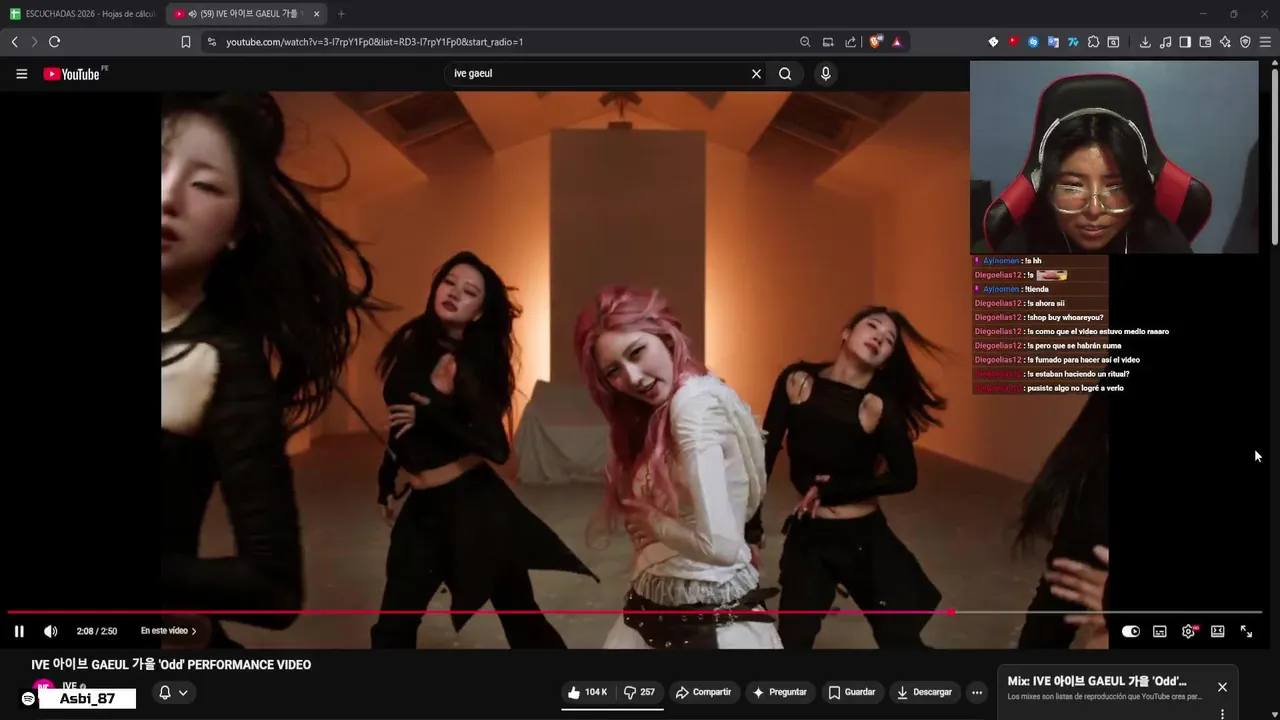Open the browser main menu
The height and width of the screenshot is (720, 1280).
click(1265, 42)
